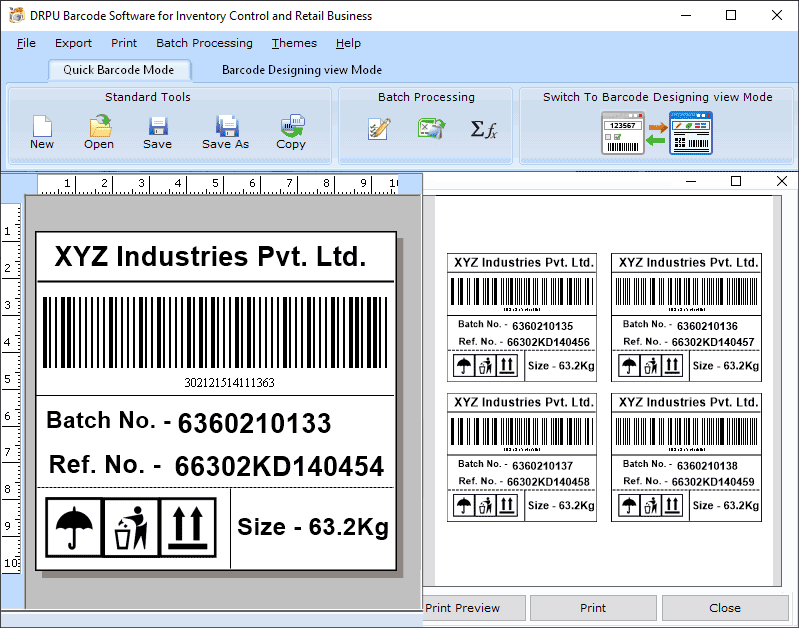Image resolution: width=799 pixels, height=628 pixels.
Task: Click Batch No. 6360210133 text
Action: tap(189, 423)
